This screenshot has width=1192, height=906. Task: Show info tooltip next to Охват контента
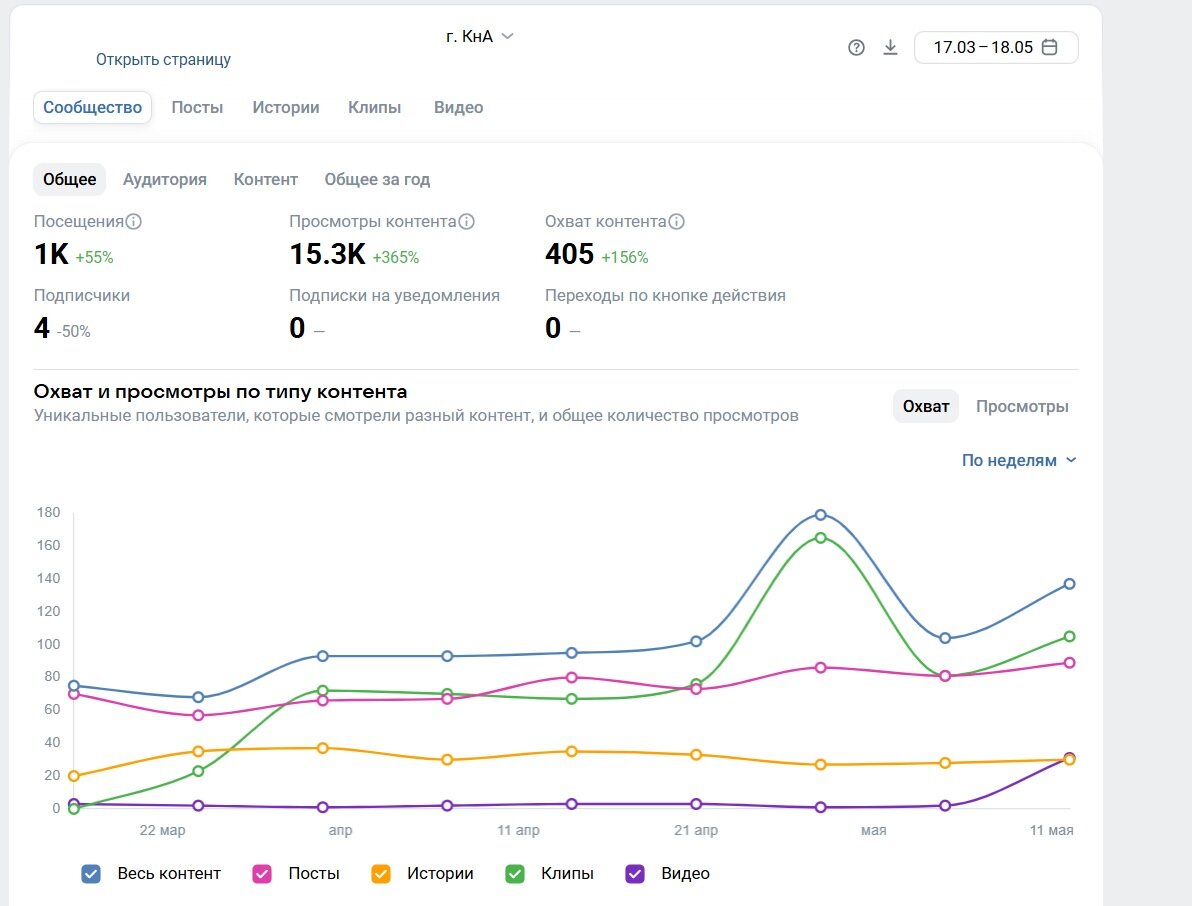pos(677,221)
